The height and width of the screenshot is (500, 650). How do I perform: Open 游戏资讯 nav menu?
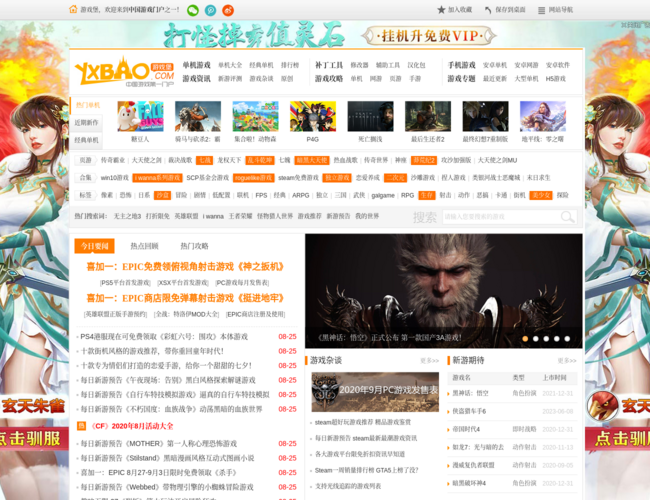[x=196, y=78]
